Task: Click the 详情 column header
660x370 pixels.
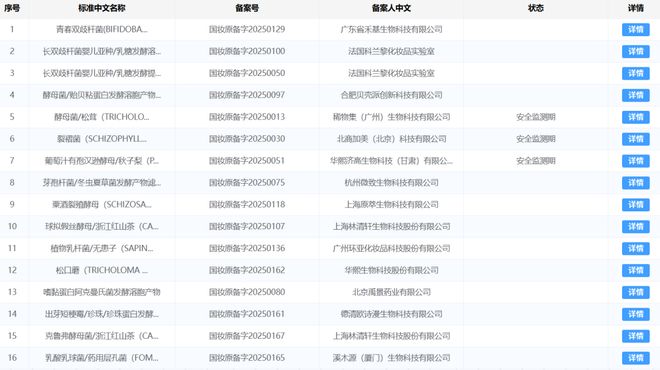Action: (636, 8)
